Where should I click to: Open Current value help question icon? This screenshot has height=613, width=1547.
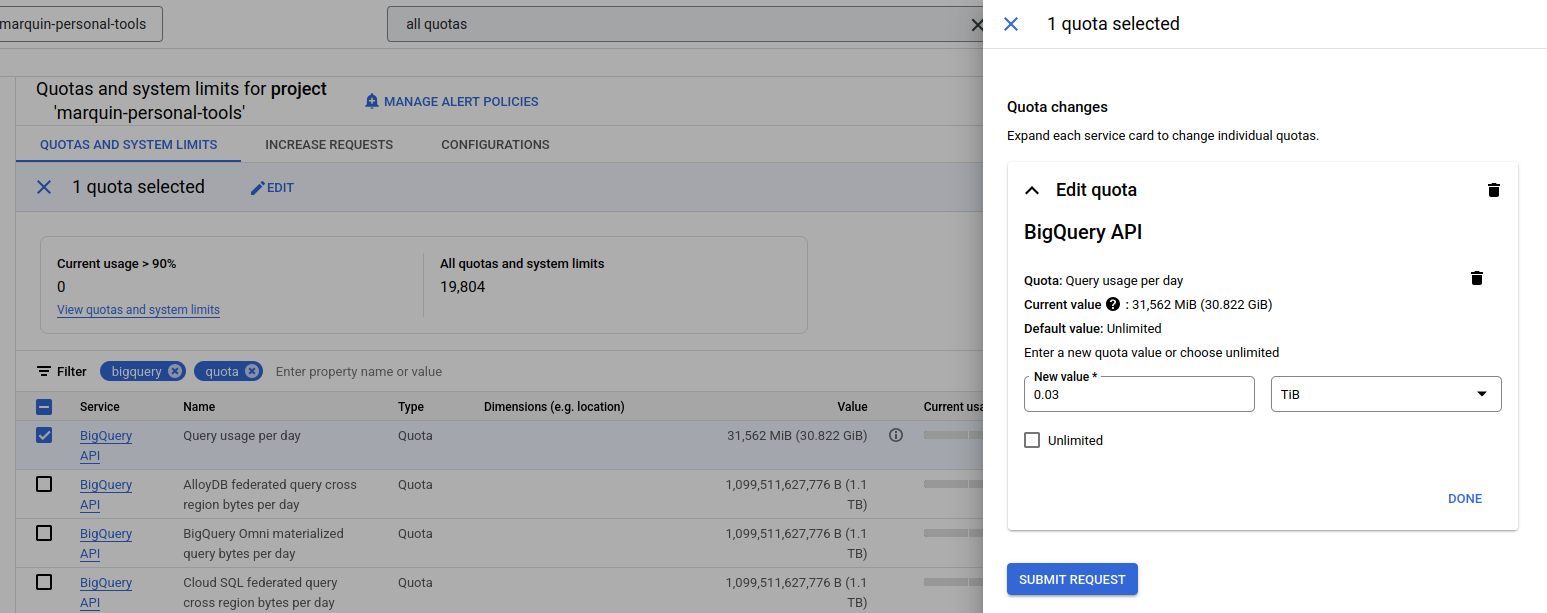tap(1112, 304)
